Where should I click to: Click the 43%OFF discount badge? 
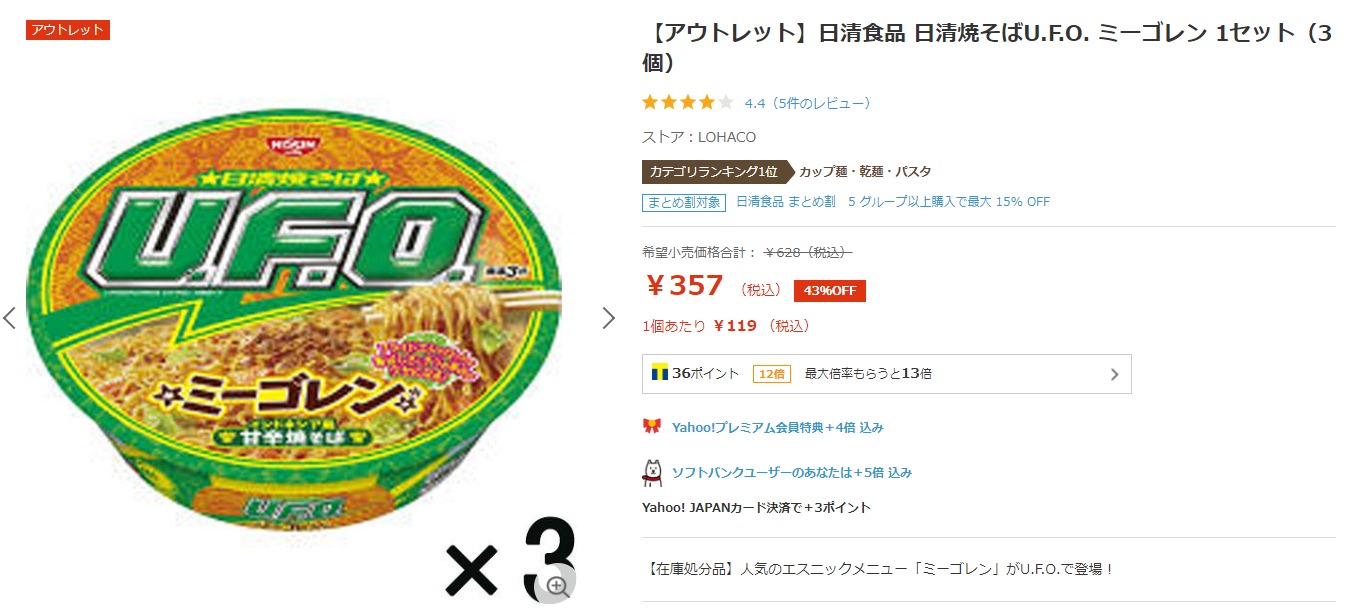pos(829,290)
